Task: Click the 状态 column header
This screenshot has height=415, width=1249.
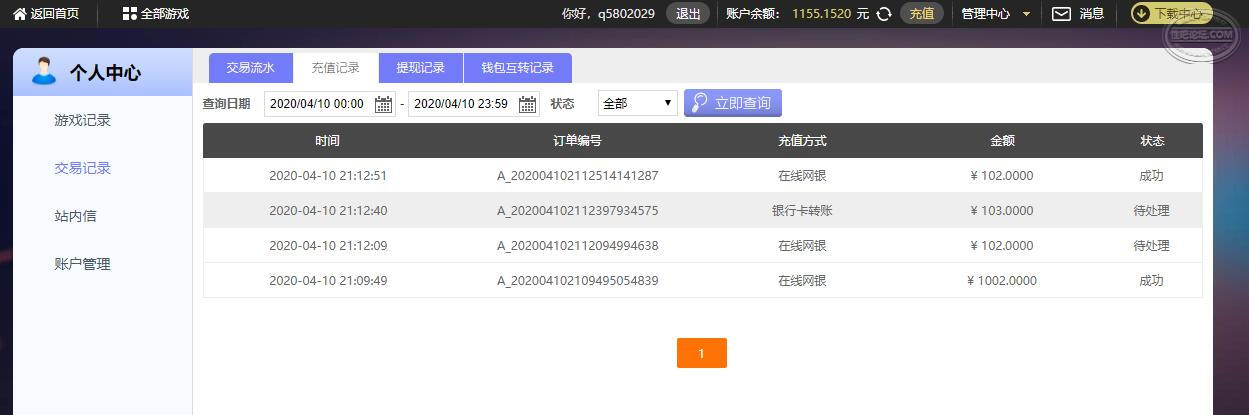Action: click(x=1152, y=141)
